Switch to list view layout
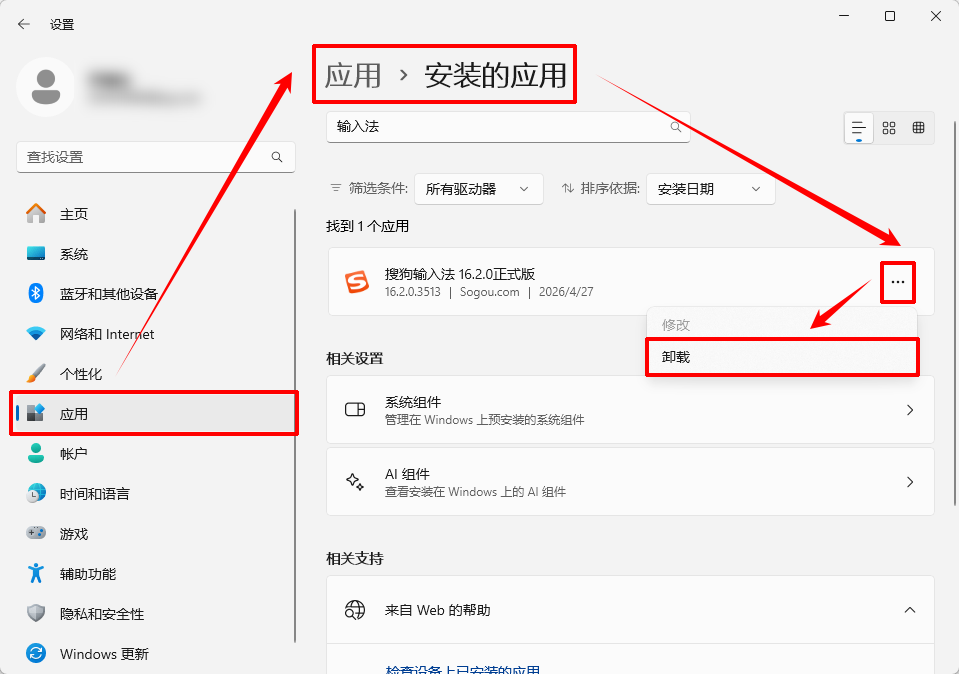 click(859, 128)
